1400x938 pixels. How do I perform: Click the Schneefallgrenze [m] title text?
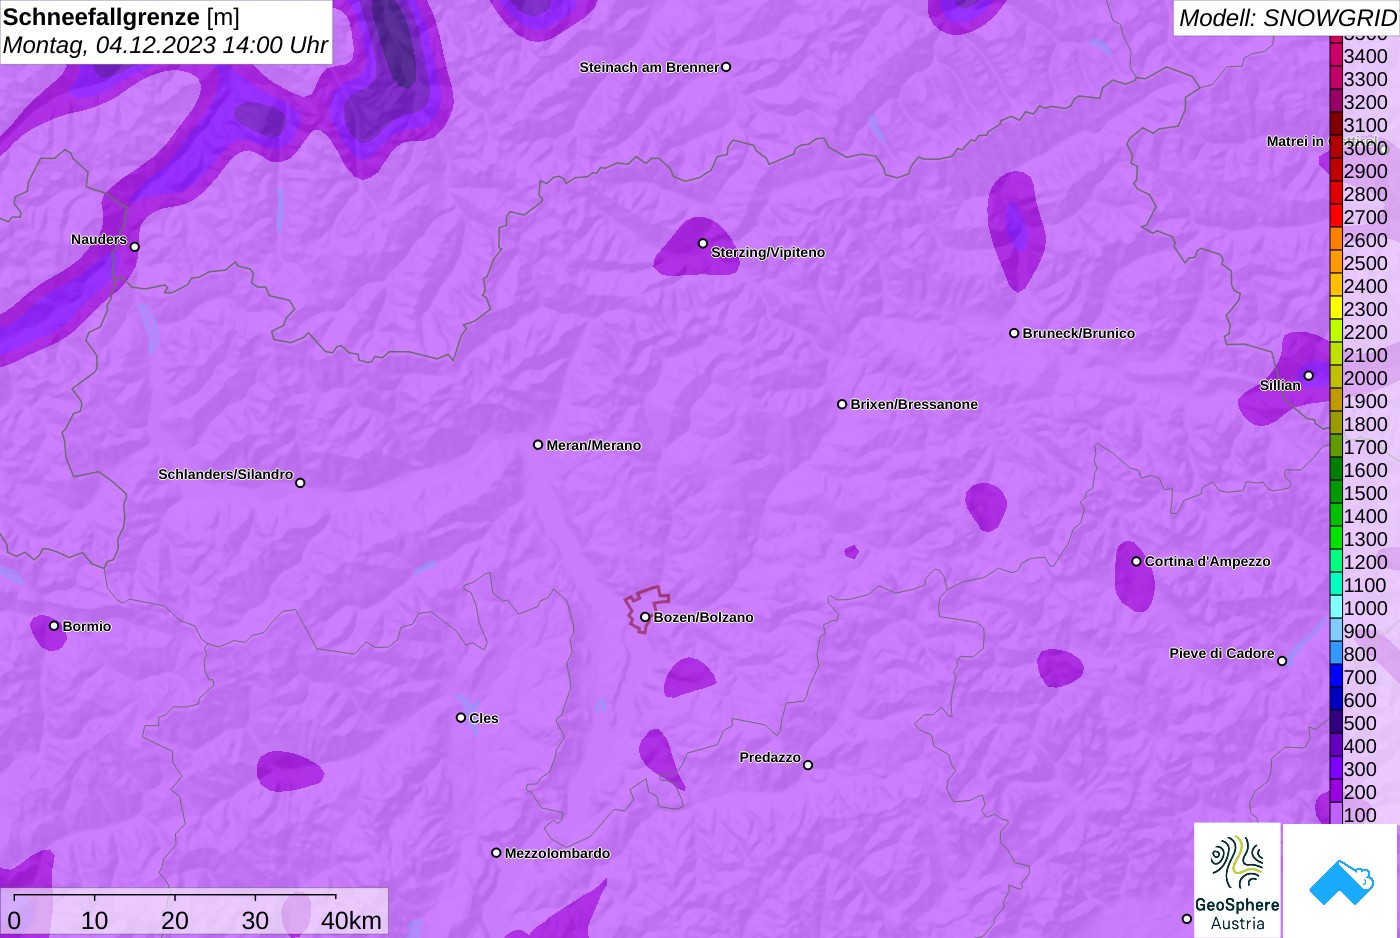coord(121,17)
